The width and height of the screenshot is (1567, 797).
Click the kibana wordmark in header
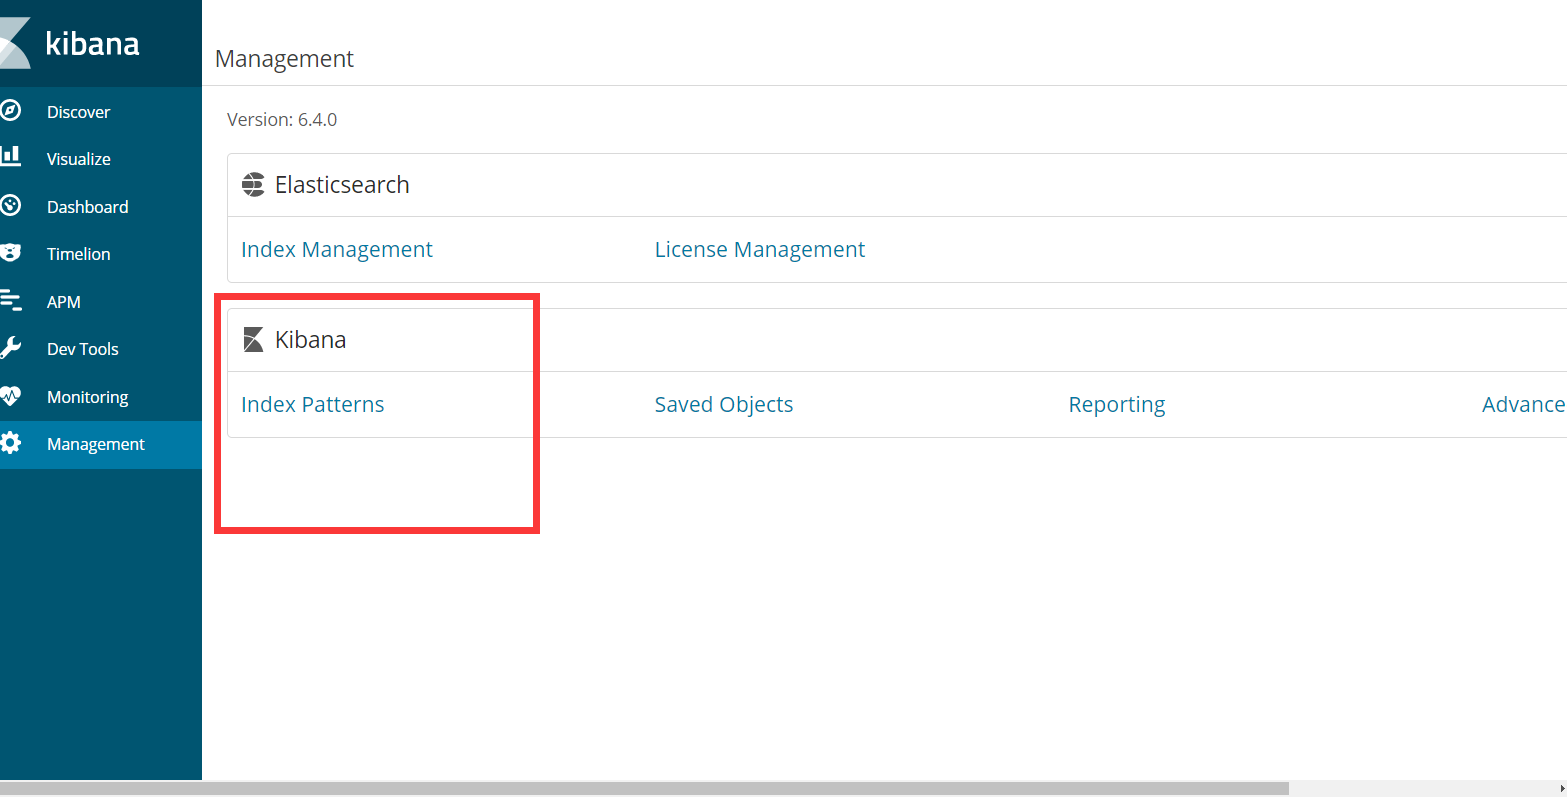pyautogui.click(x=93, y=43)
